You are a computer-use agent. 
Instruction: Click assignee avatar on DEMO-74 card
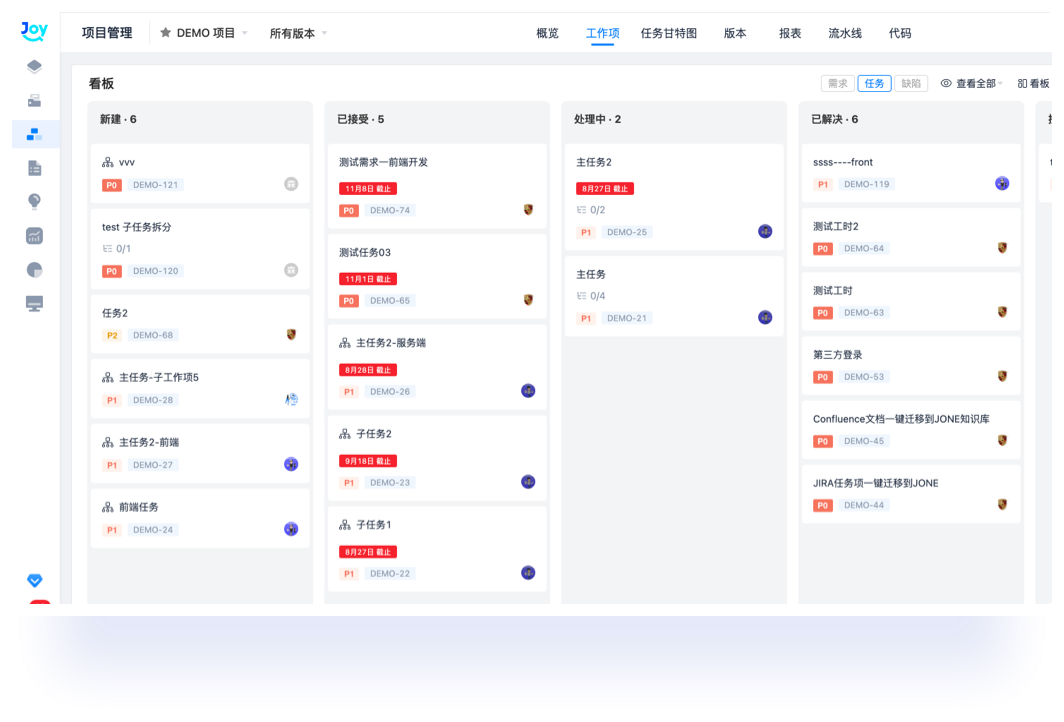(528, 210)
